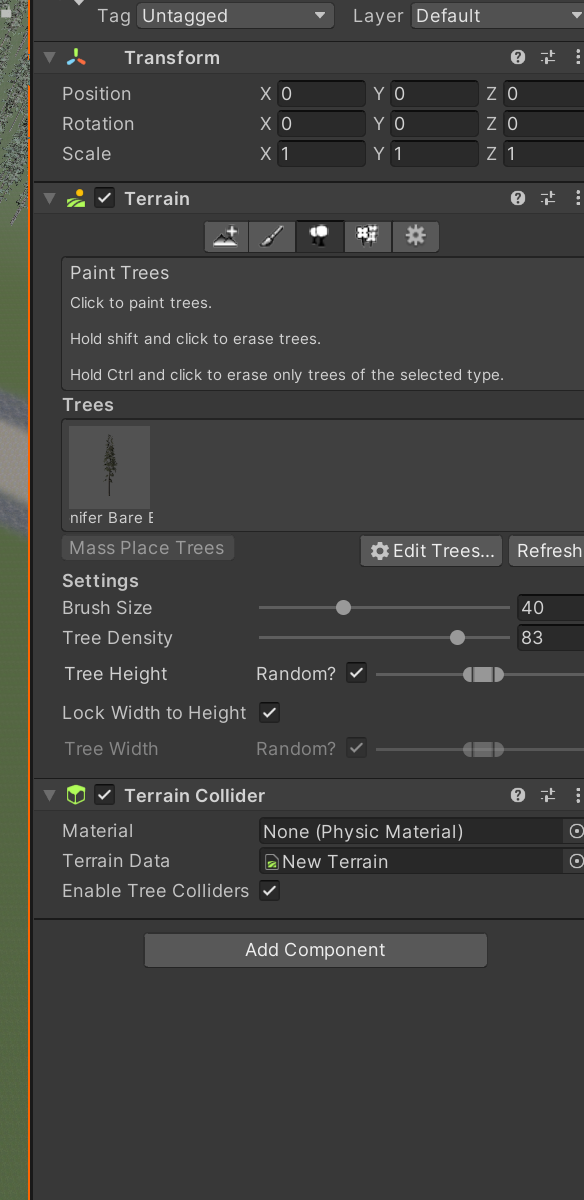The height and width of the screenshot is (1200, 584).
Task: Select the Paint Terrain brush tool
Action: 272,236
